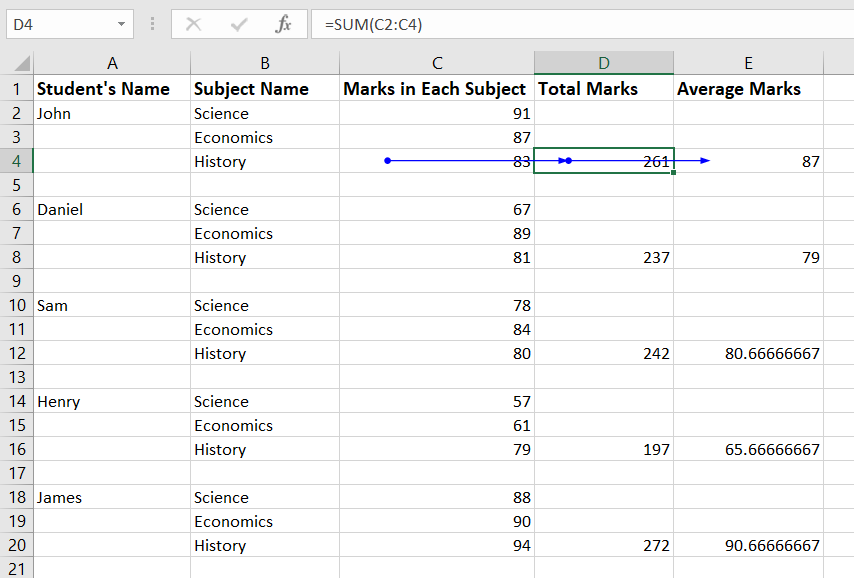Click the Name Box showing D4
Viewport: 854px width, 578px height.
coord(58,24)
